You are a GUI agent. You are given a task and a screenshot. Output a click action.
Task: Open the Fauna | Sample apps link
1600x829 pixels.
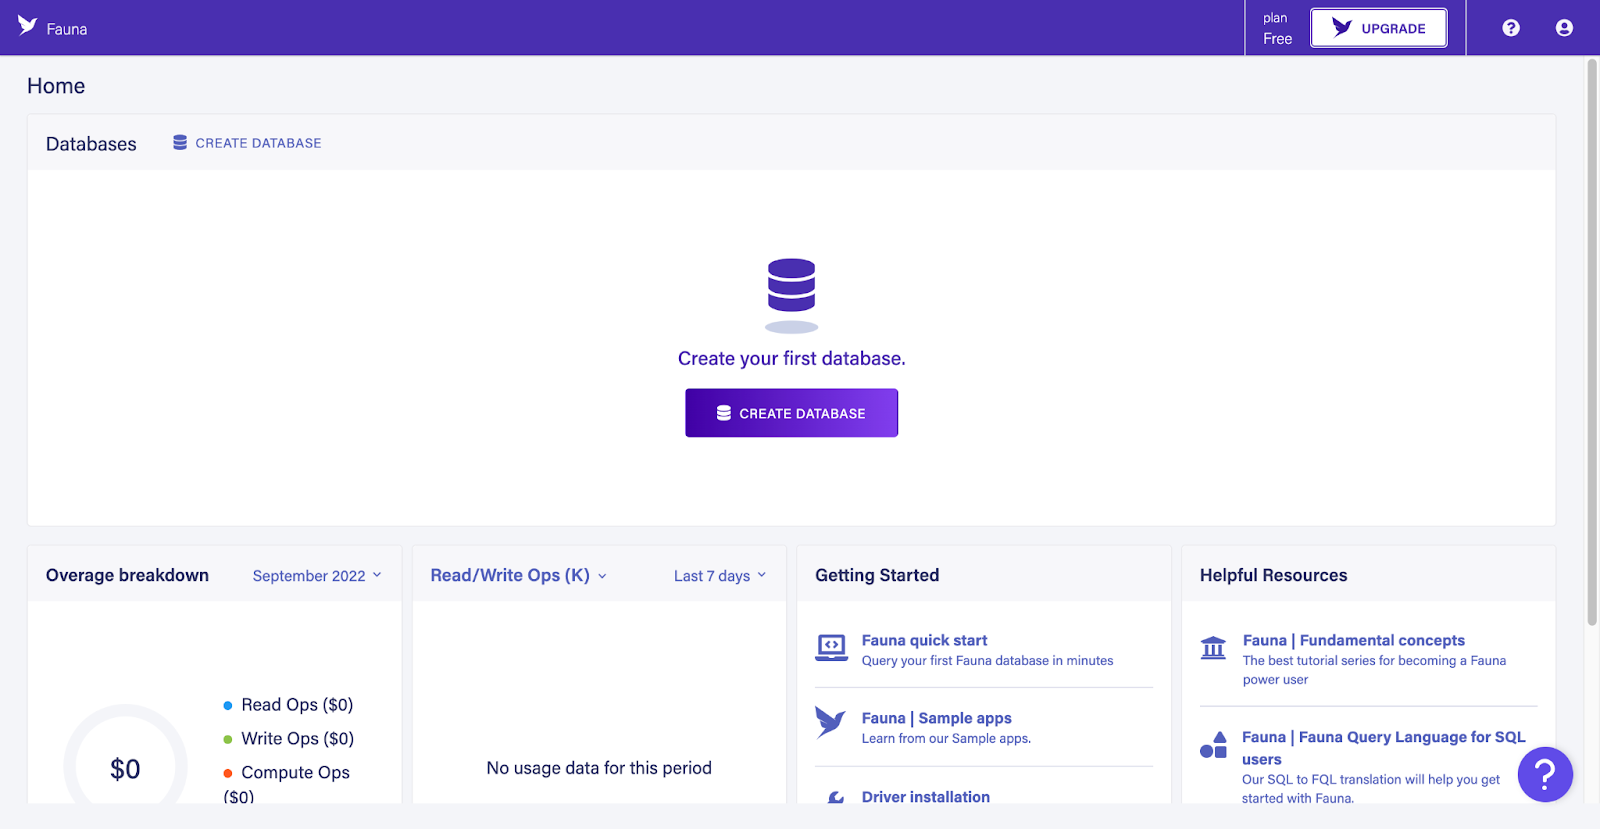[x=936, y=718]
